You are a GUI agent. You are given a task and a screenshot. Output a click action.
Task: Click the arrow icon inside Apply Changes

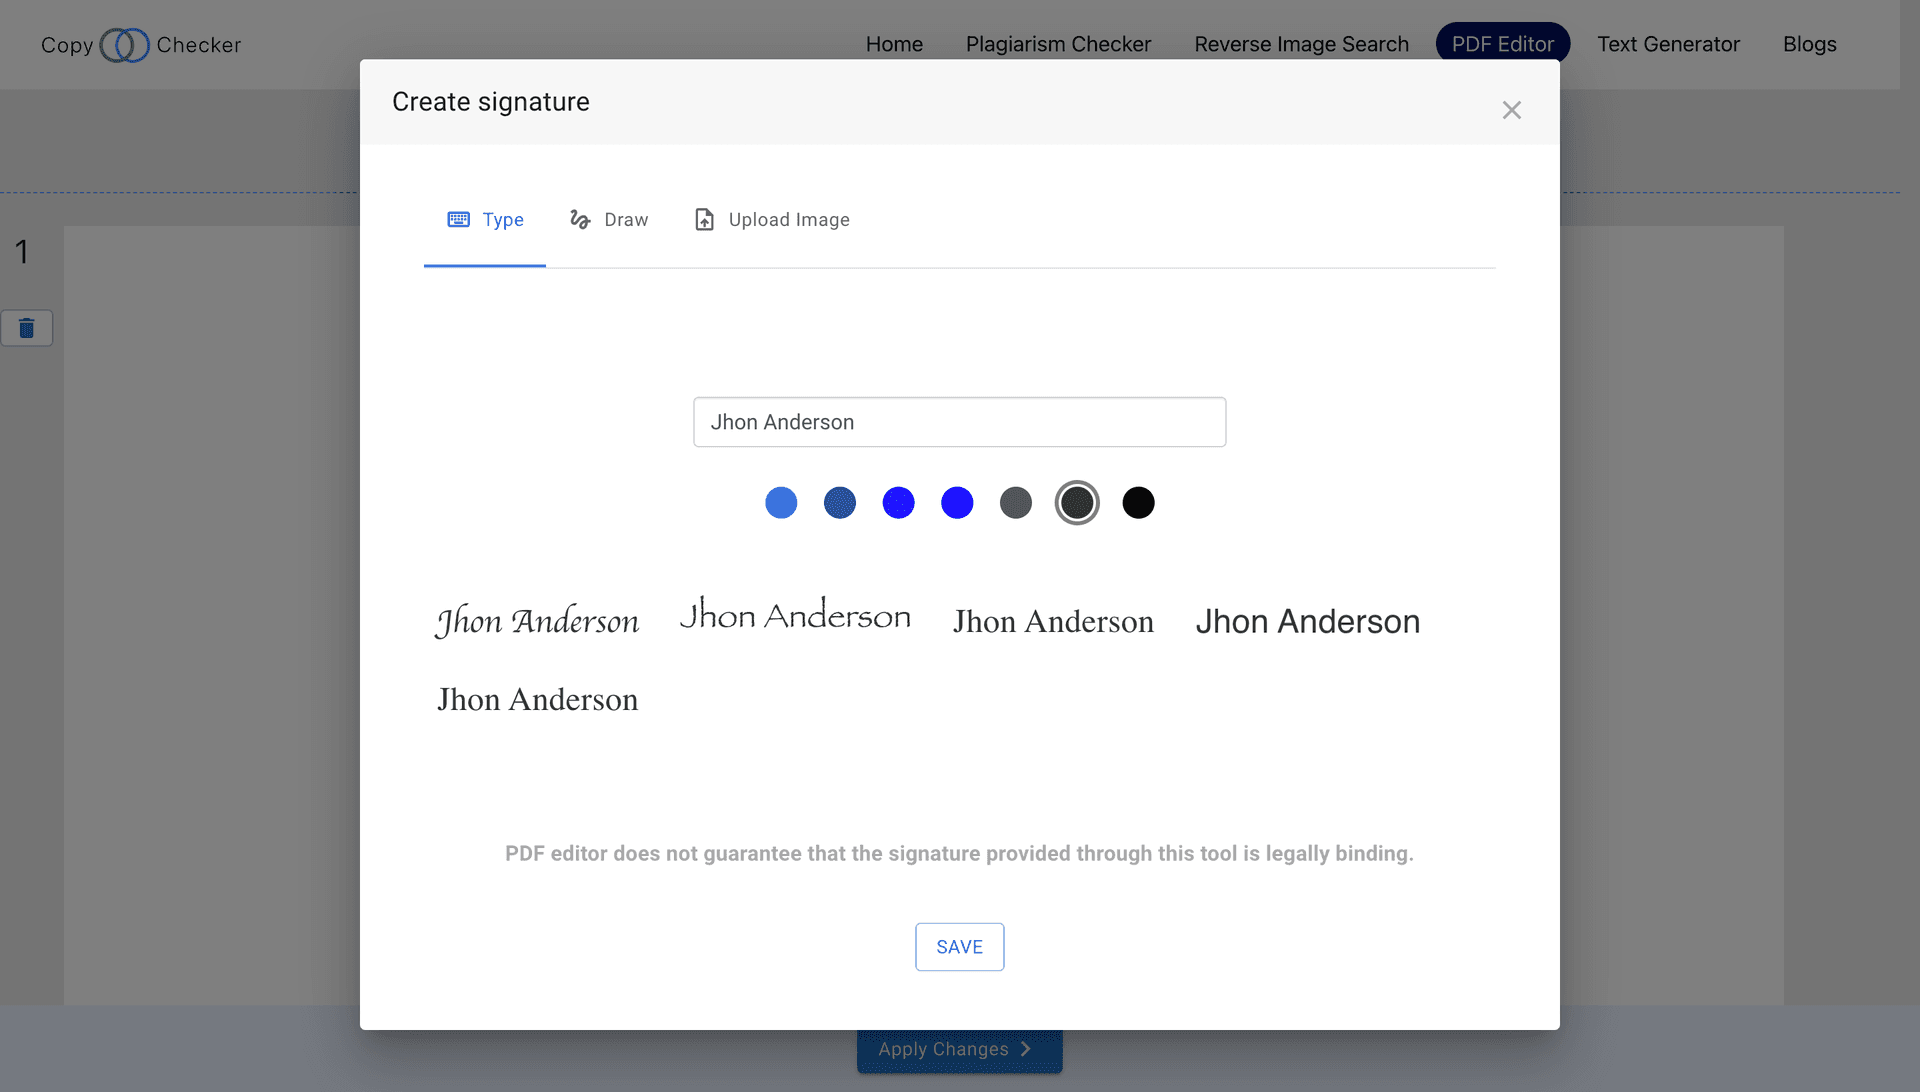[1027, 1049]
